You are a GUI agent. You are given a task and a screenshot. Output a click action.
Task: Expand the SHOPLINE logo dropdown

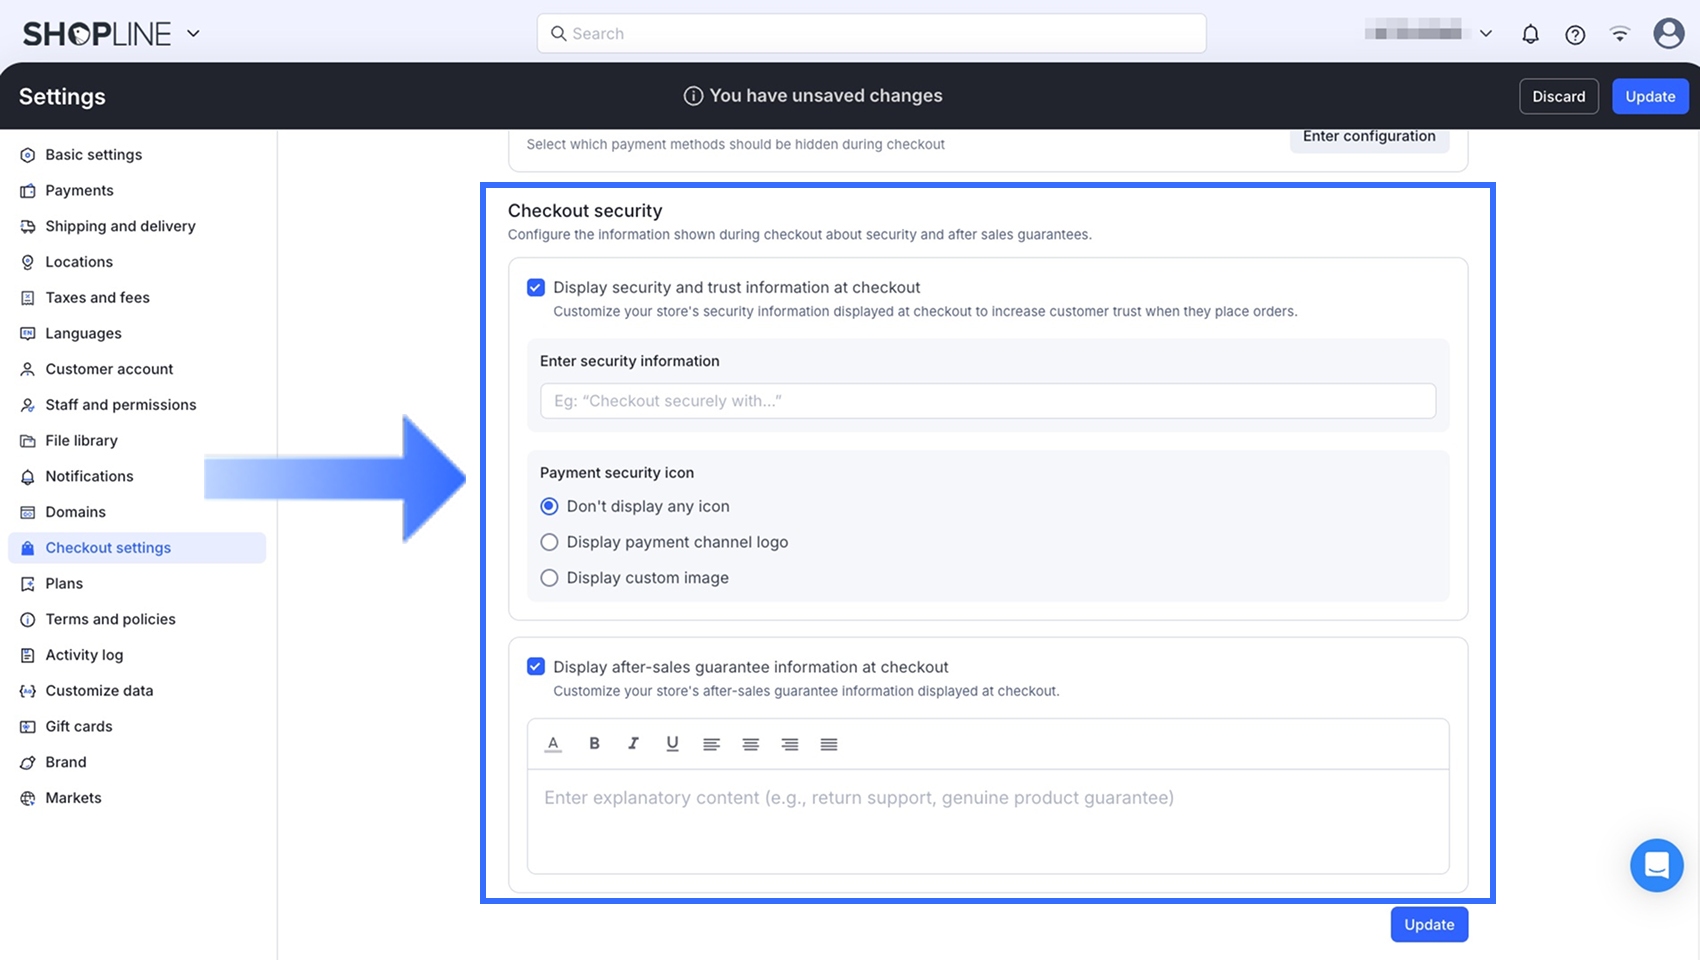coord(193,34)
